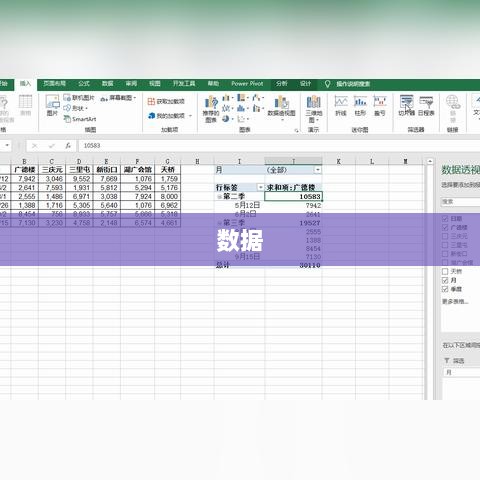
Task: Click the 盈亏 win/loss sparkline icon
Action: [x=380, y=101]
